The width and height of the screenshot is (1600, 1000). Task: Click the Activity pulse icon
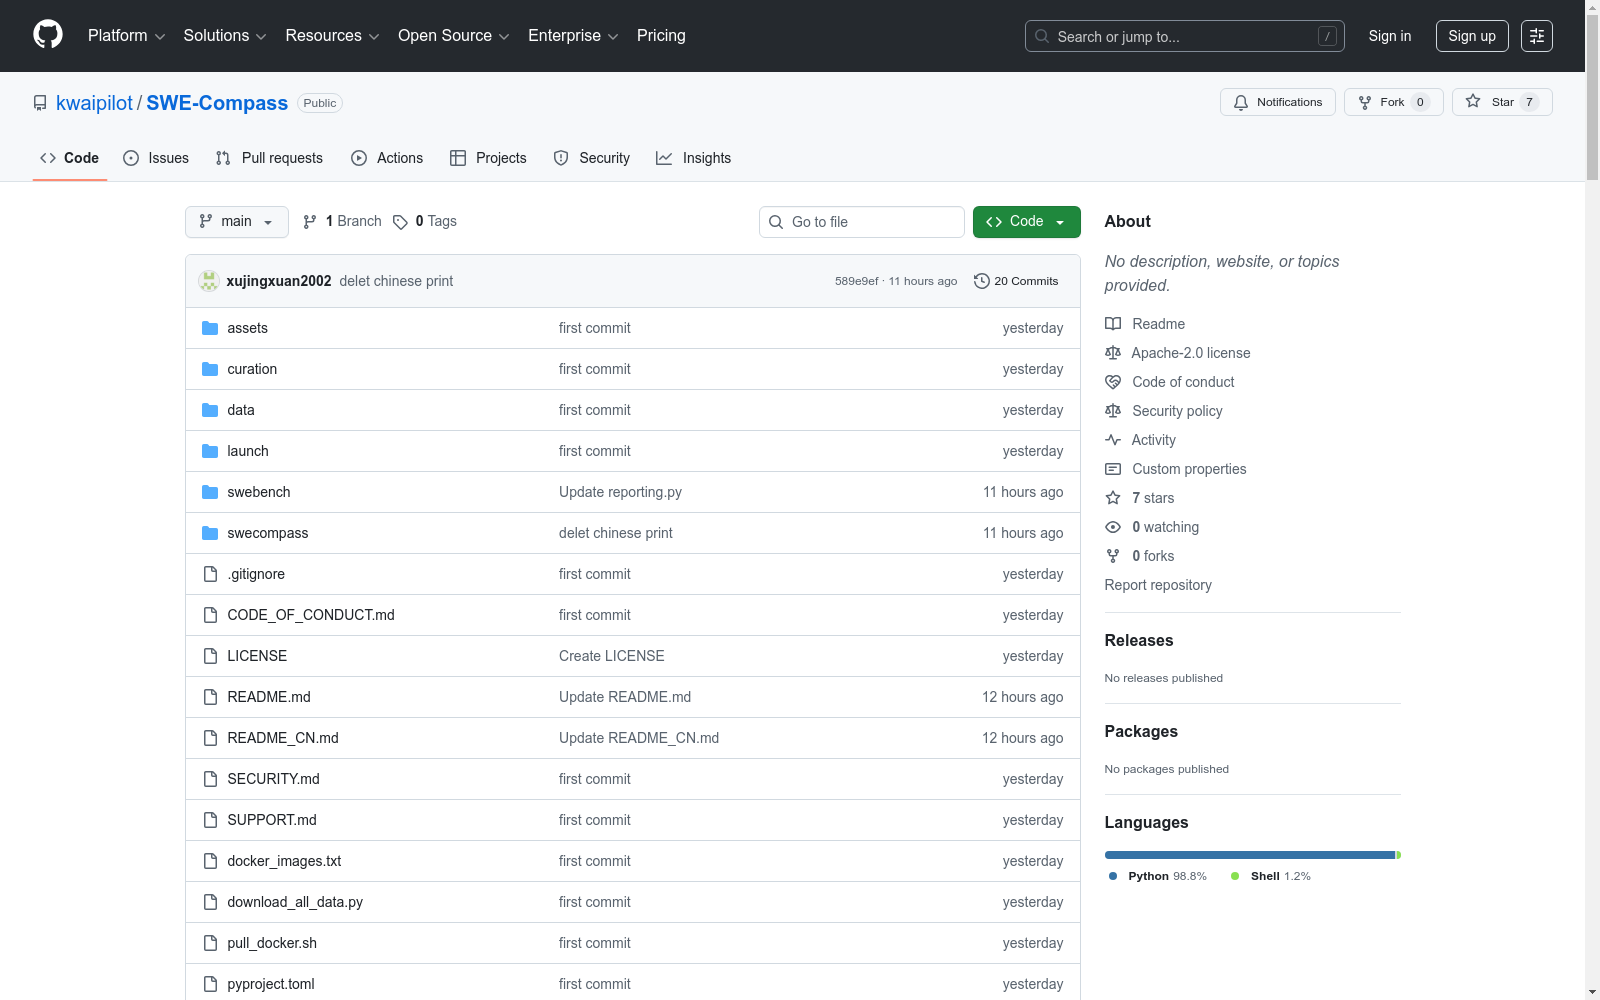pyautogui.click(x=1113, y=440)
